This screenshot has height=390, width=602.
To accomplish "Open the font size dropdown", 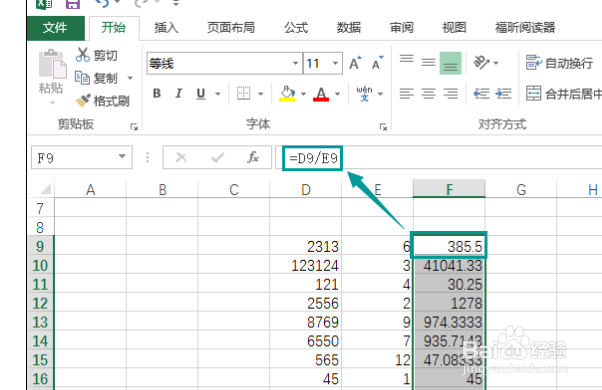I will [x=335, y=63].
